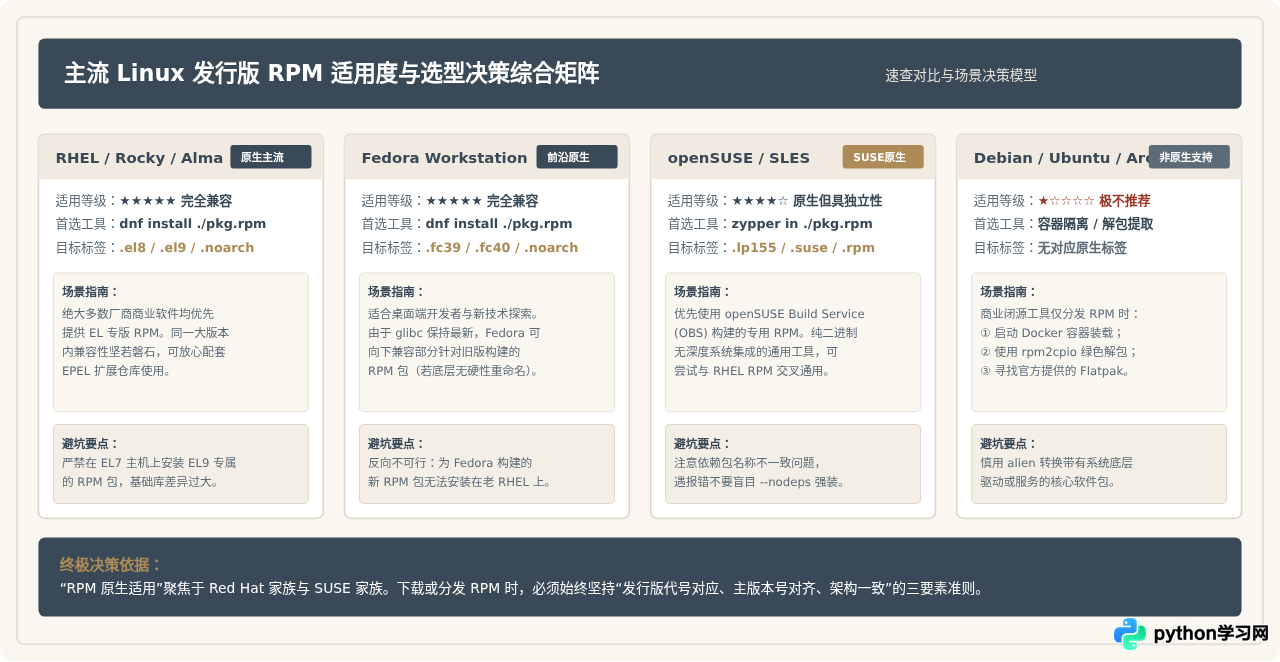Click the 完全兼容 rating in RHEL card
The height and width of the screenshot is (662, 1280).
tap(206, 201)
